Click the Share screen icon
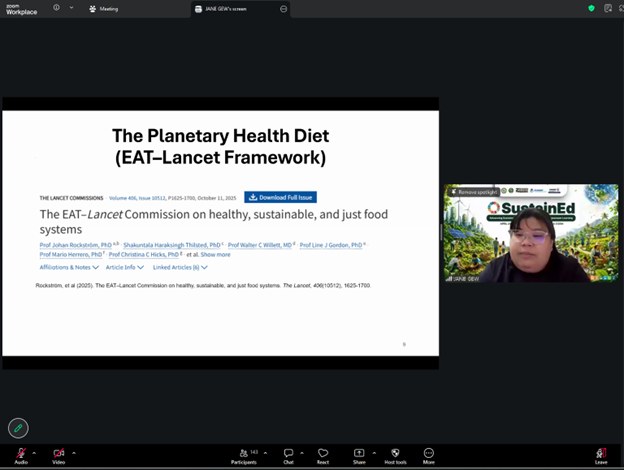 (x=359, y=453)
